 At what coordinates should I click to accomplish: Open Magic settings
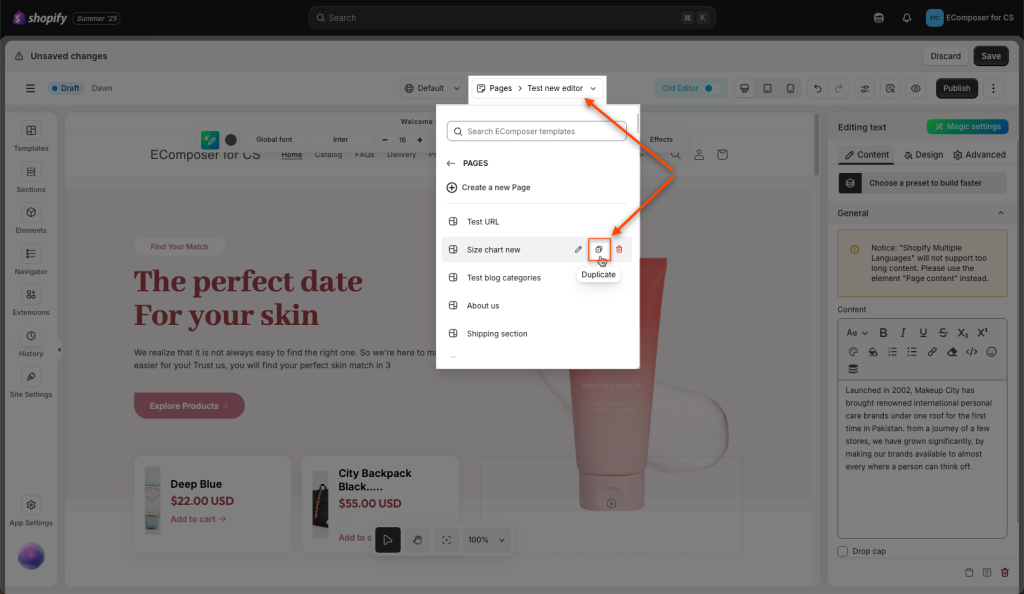[x=967, y=127]
